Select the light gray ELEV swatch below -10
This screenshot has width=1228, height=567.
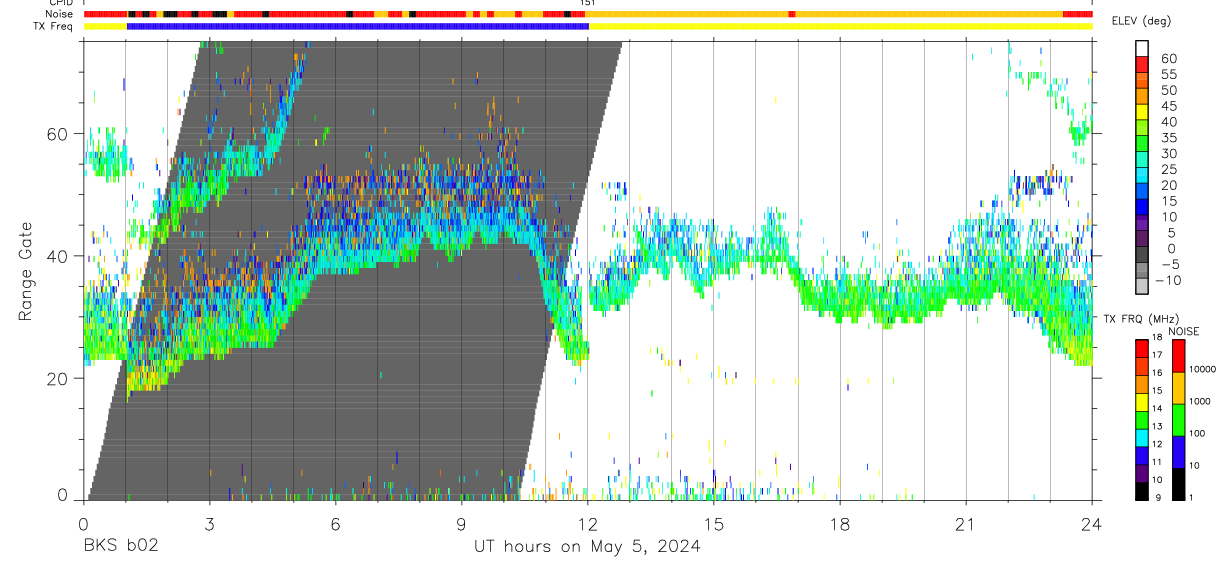1142,287
